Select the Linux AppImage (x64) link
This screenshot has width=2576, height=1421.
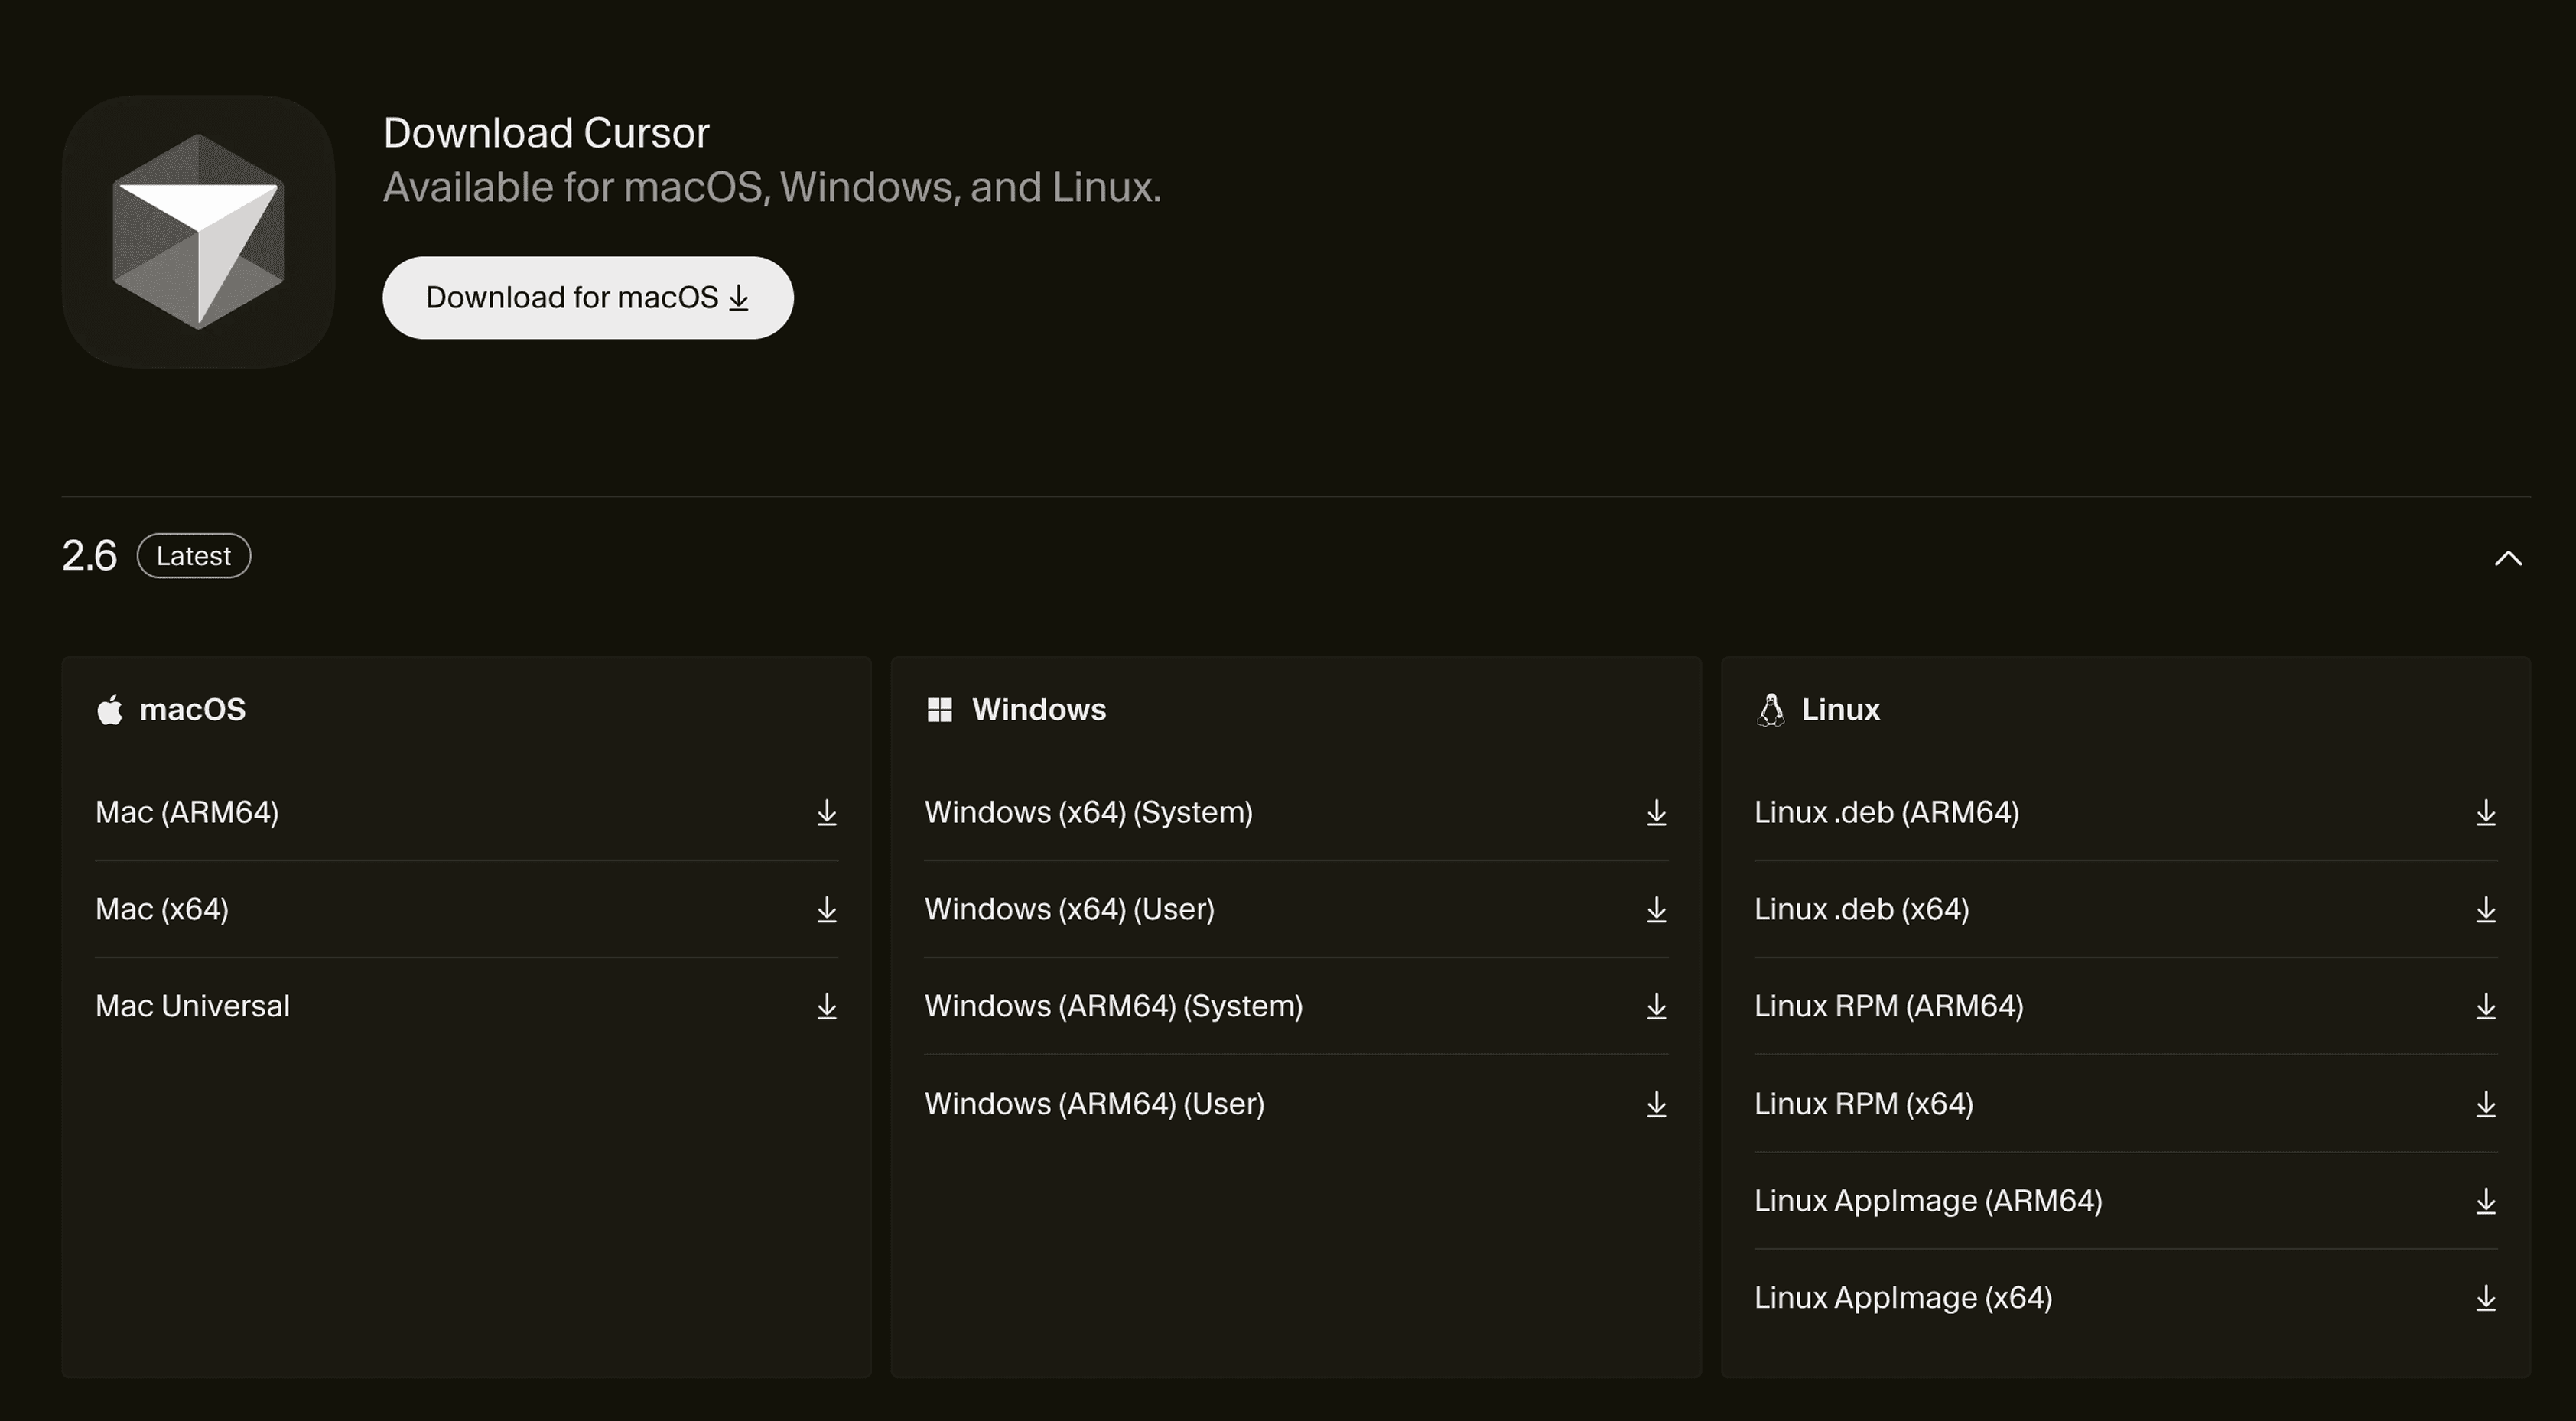coord(1902,1297)
